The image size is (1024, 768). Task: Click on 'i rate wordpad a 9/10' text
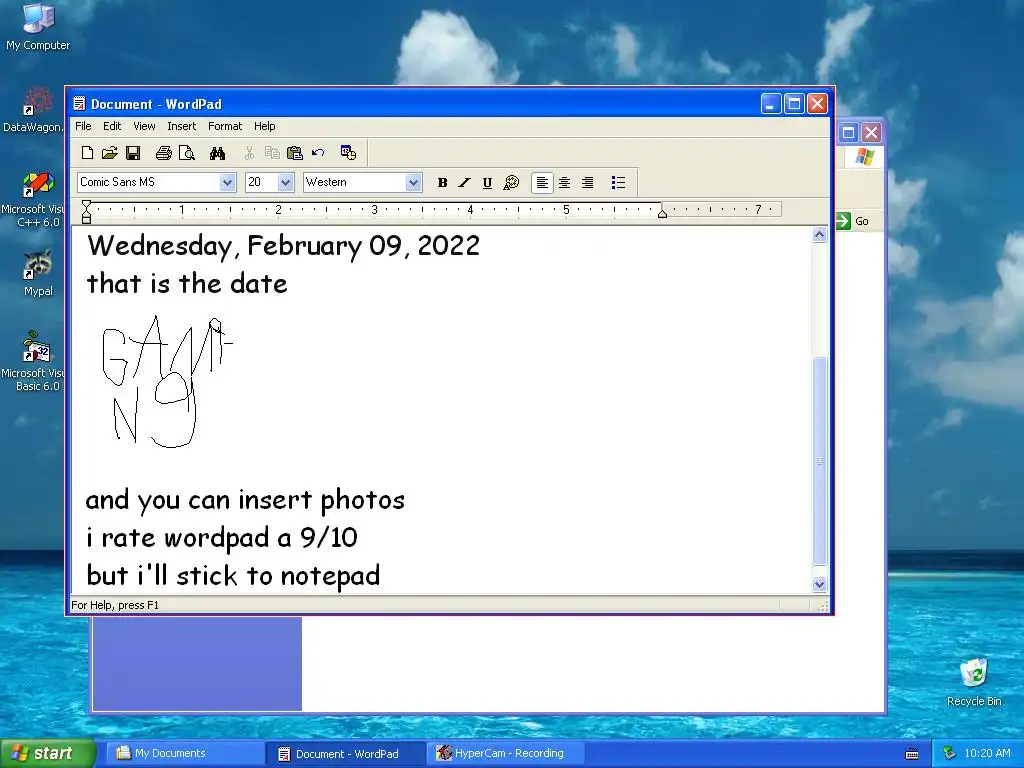[222, 537]
